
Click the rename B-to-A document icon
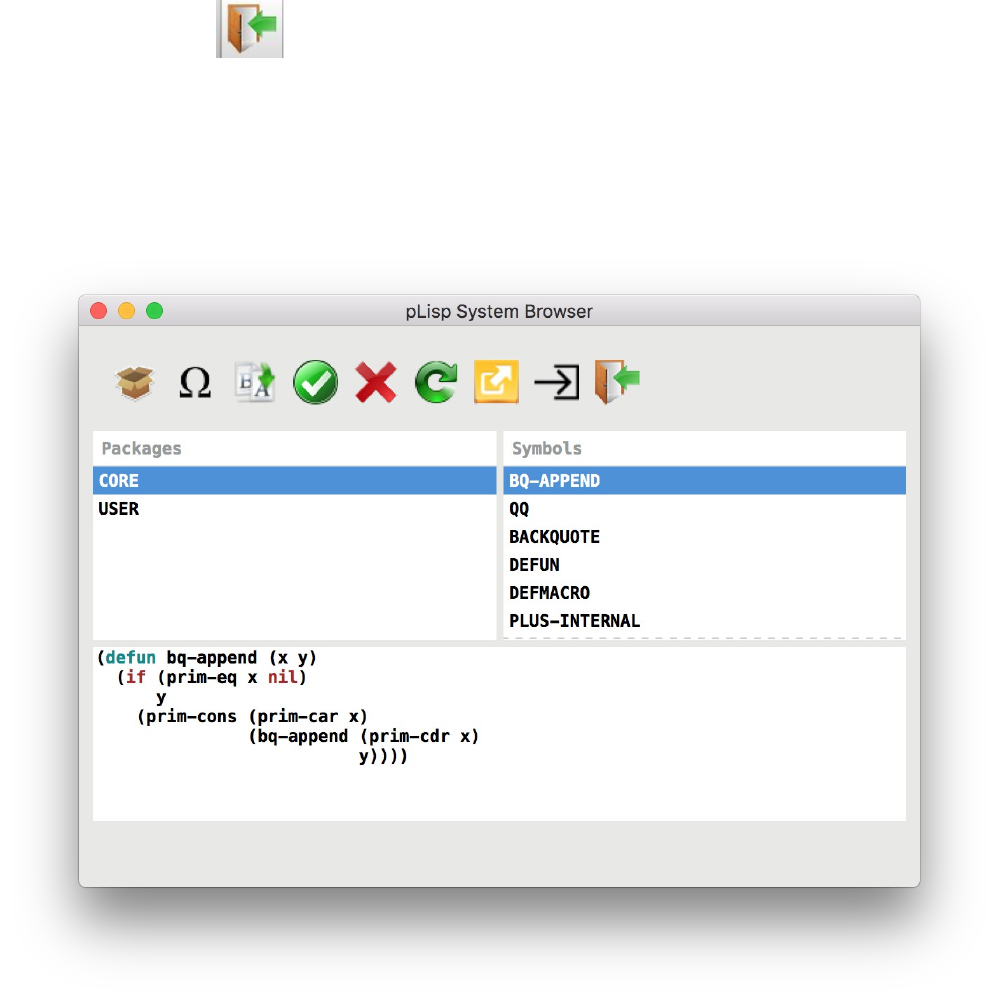[254, 382]
